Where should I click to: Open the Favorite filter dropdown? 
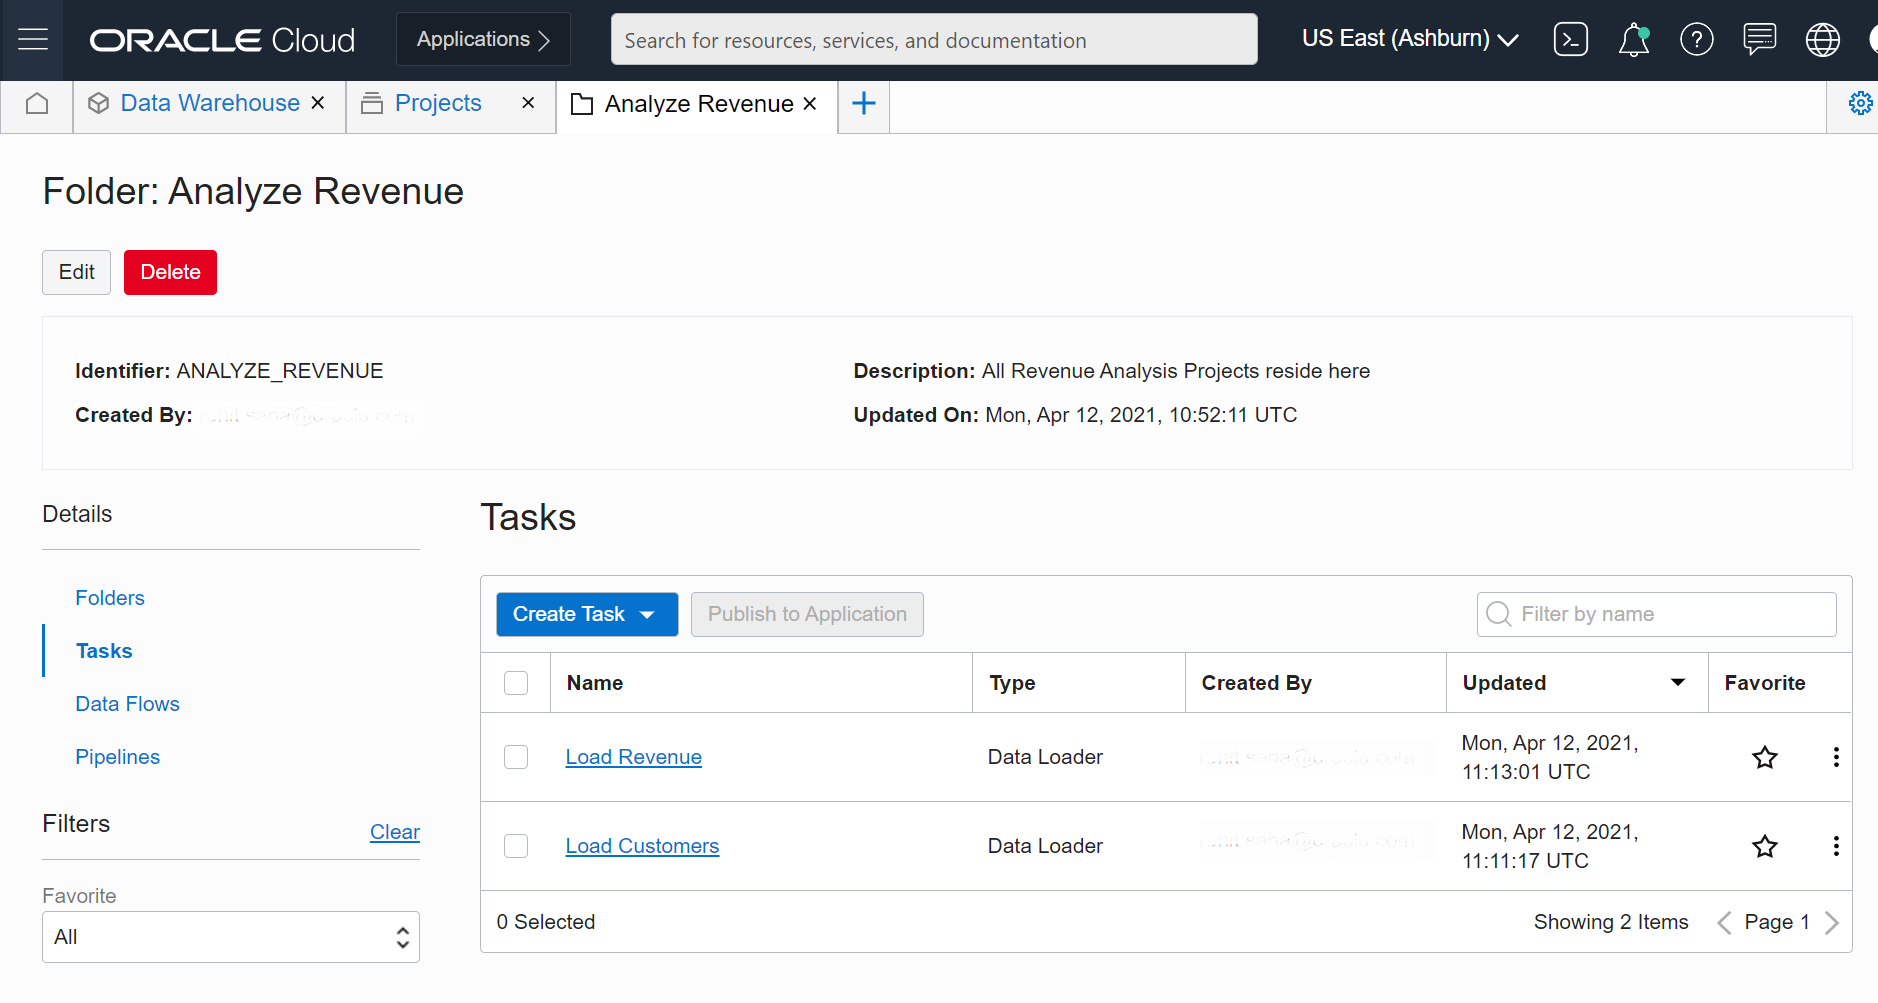pyautogui.click(x=231, y=937)
